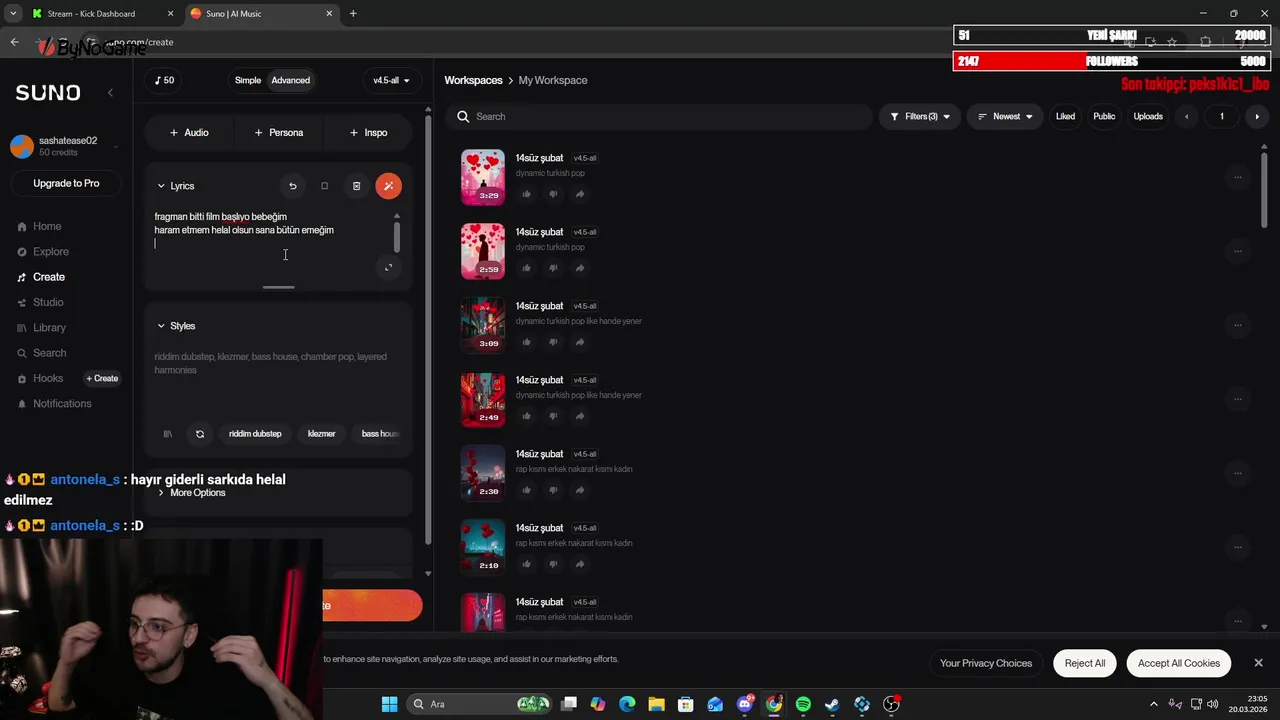Switch to Advanced creation mode
The width and height of the screenshot is (1280, 720).
[x=291, y=80]
